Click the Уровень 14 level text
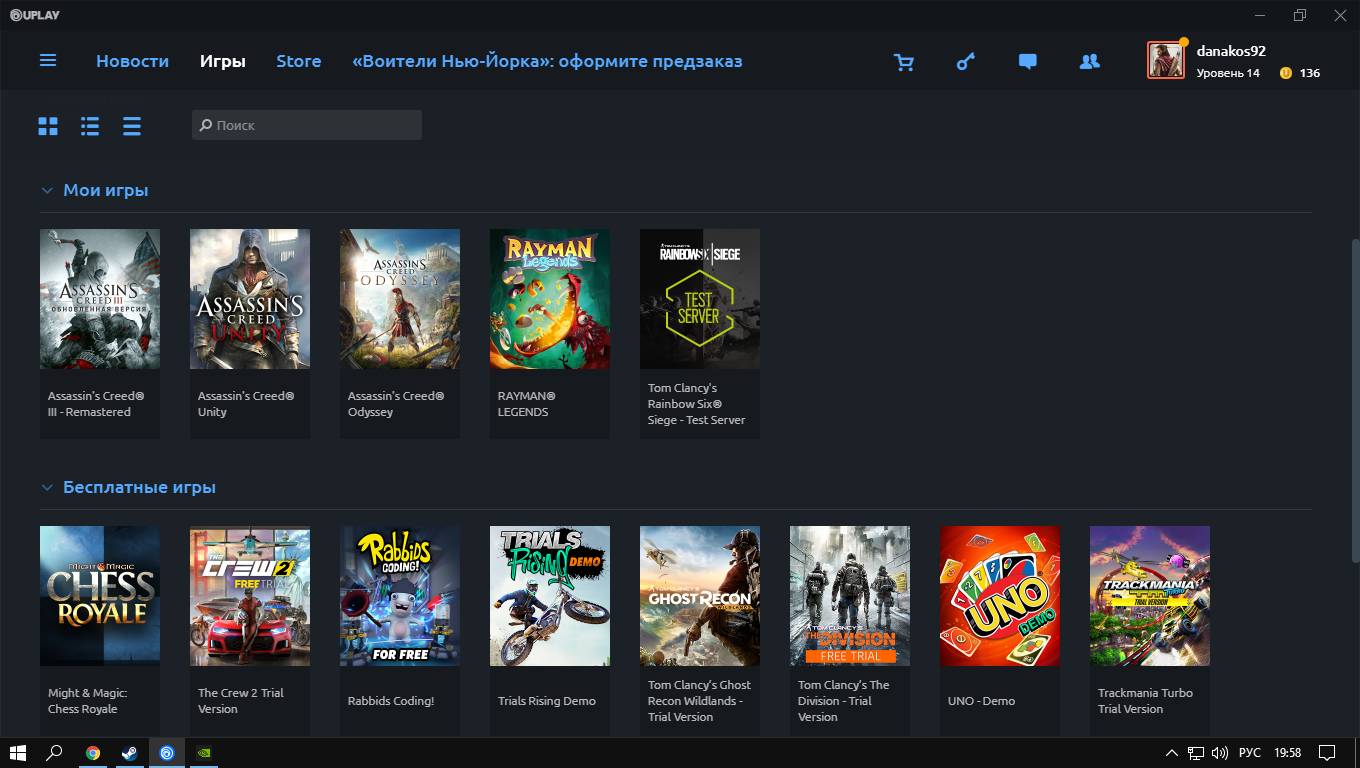This screenshot has width=1360, height=768. 1228,73
